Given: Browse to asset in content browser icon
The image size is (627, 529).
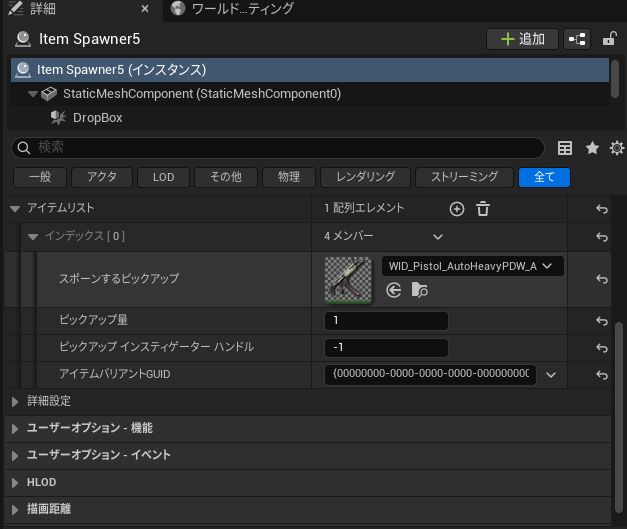Looking at the screenshot, I should point(419,290).
